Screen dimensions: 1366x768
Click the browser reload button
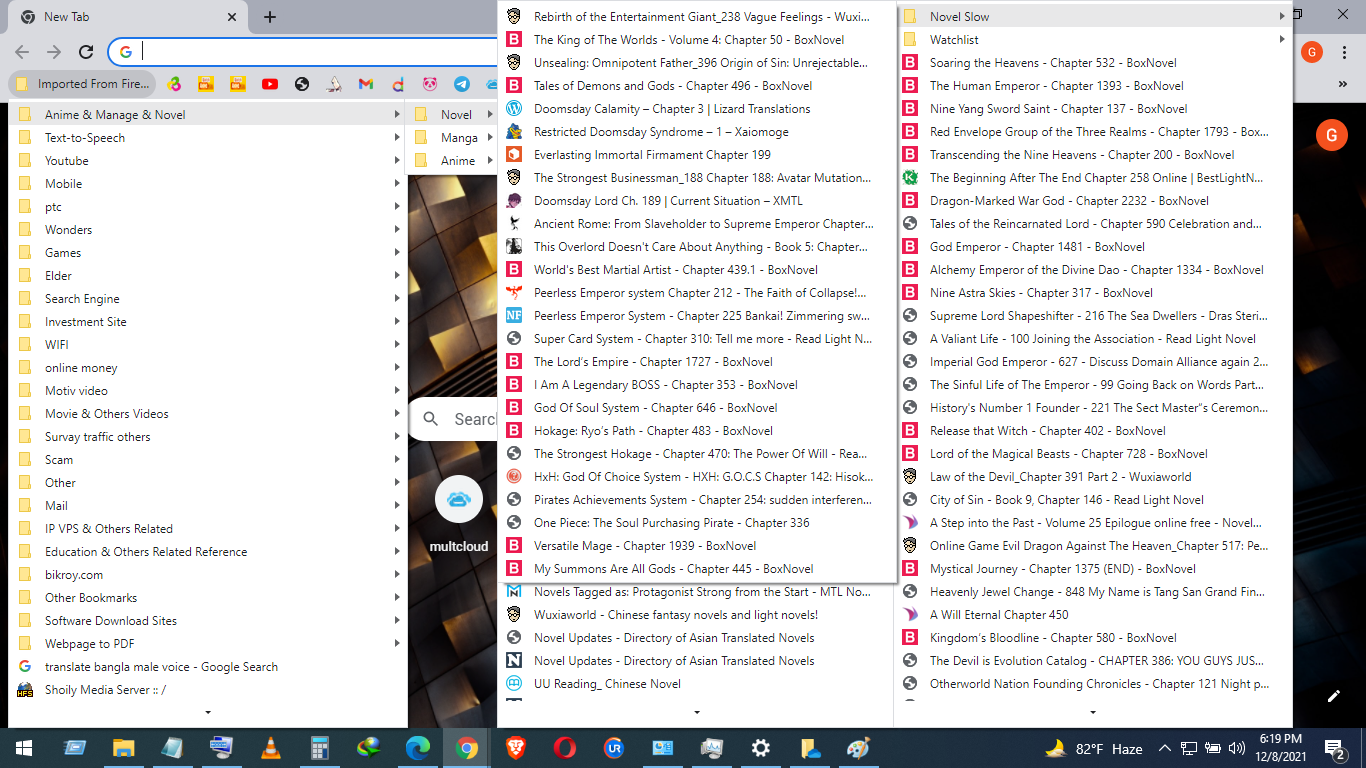(x=86, y=52)
